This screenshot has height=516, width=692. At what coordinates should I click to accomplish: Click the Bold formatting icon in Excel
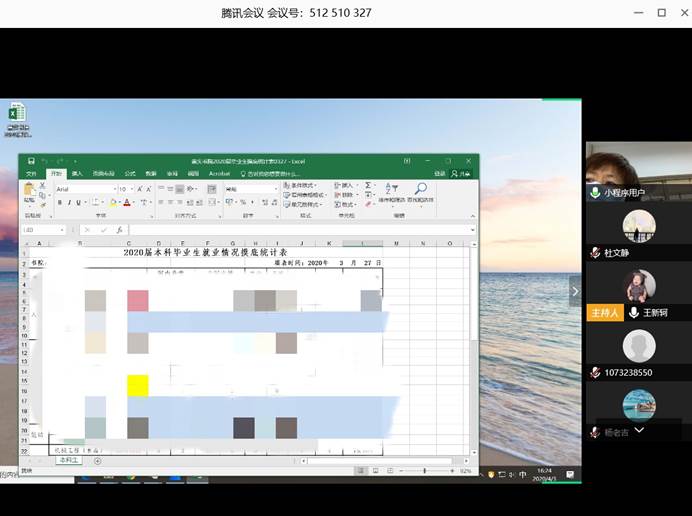click(x=59, y=203)
